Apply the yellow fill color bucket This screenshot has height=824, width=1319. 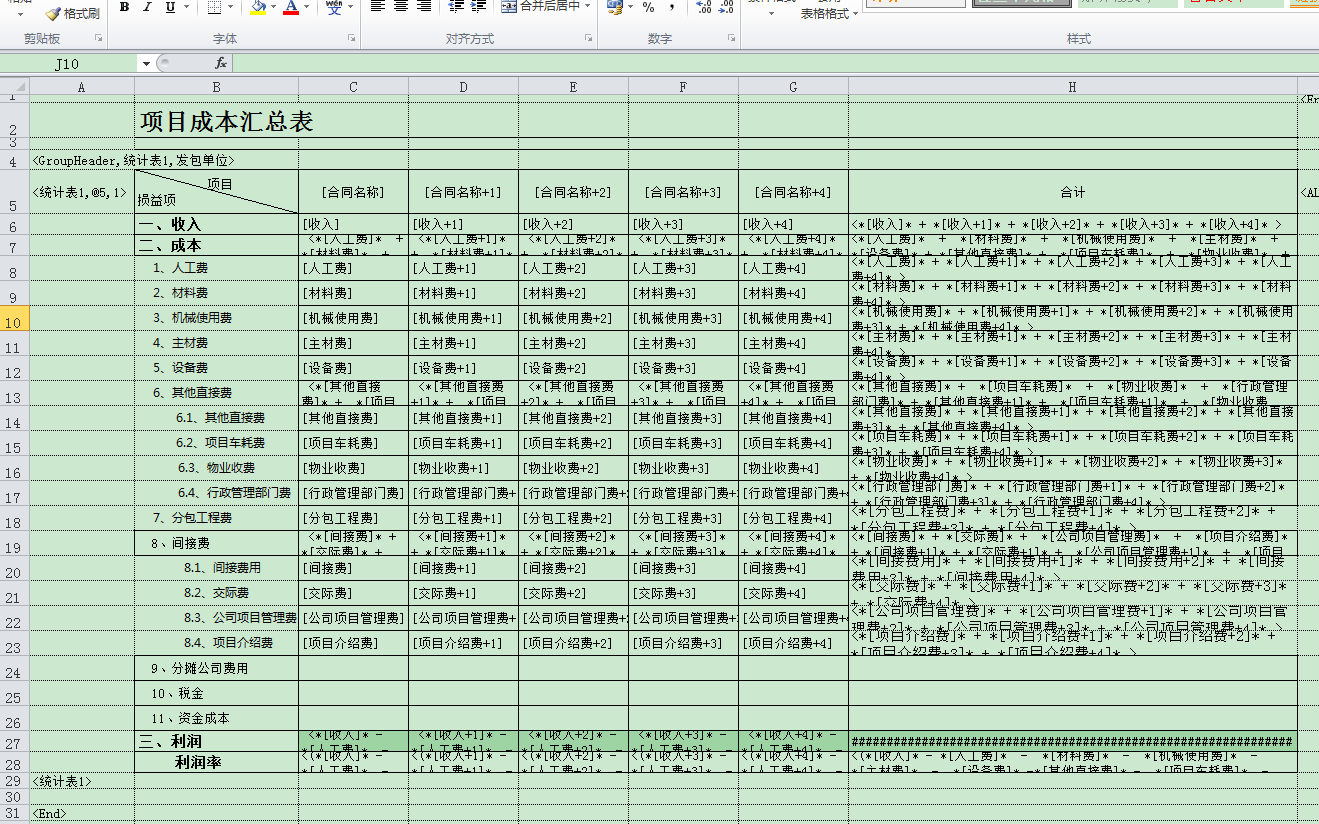(x=258, y=8)
